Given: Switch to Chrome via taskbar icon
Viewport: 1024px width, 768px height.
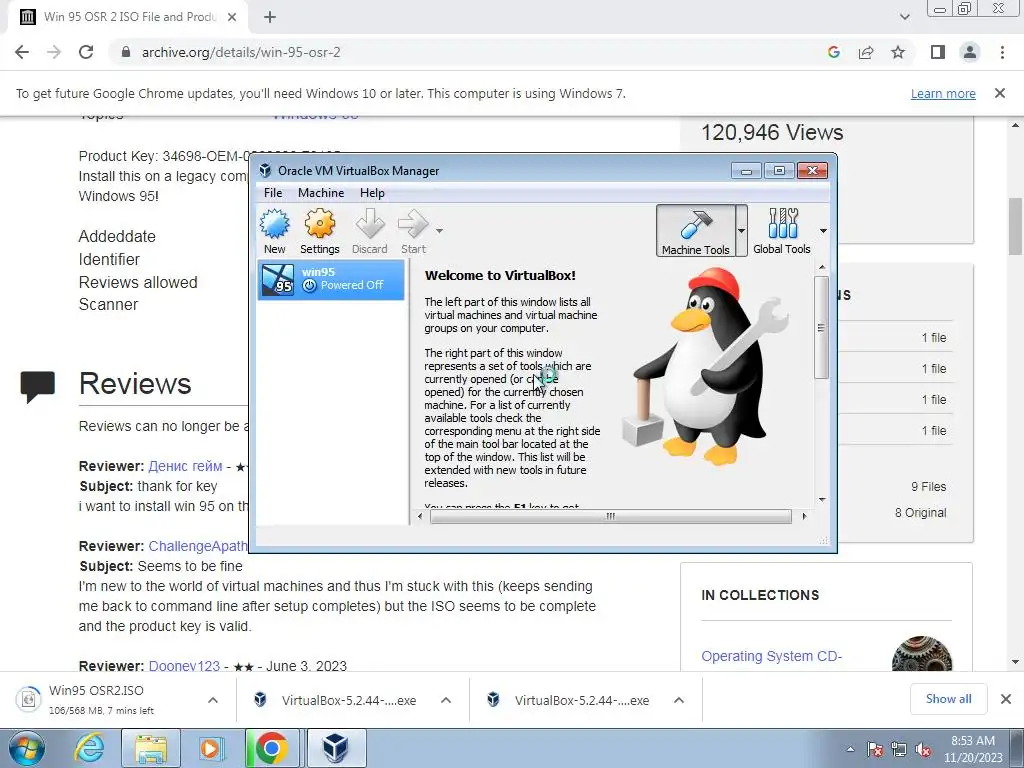Looking at the screenshot, I should click(x=271, y=748).
